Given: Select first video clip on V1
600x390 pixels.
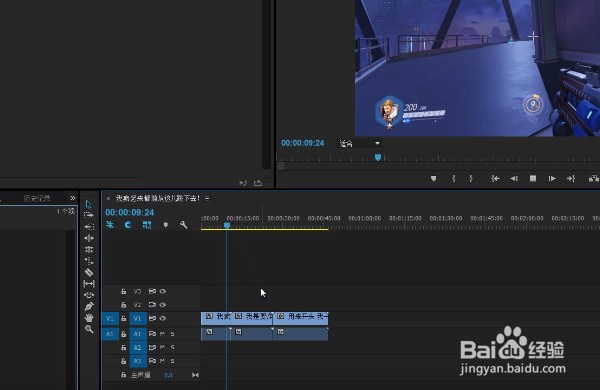Looking at the screenshot, I should pos(215,318).
